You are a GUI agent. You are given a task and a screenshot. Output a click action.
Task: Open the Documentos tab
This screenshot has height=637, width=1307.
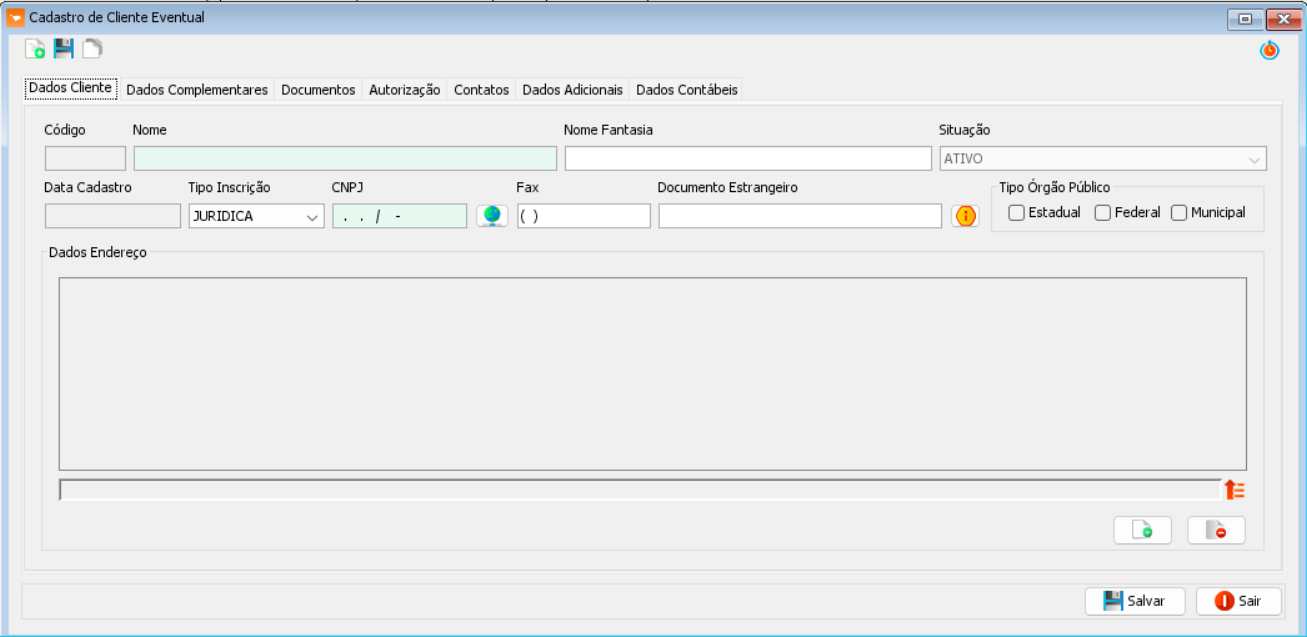pyautogui.click(x=318, y=90)
